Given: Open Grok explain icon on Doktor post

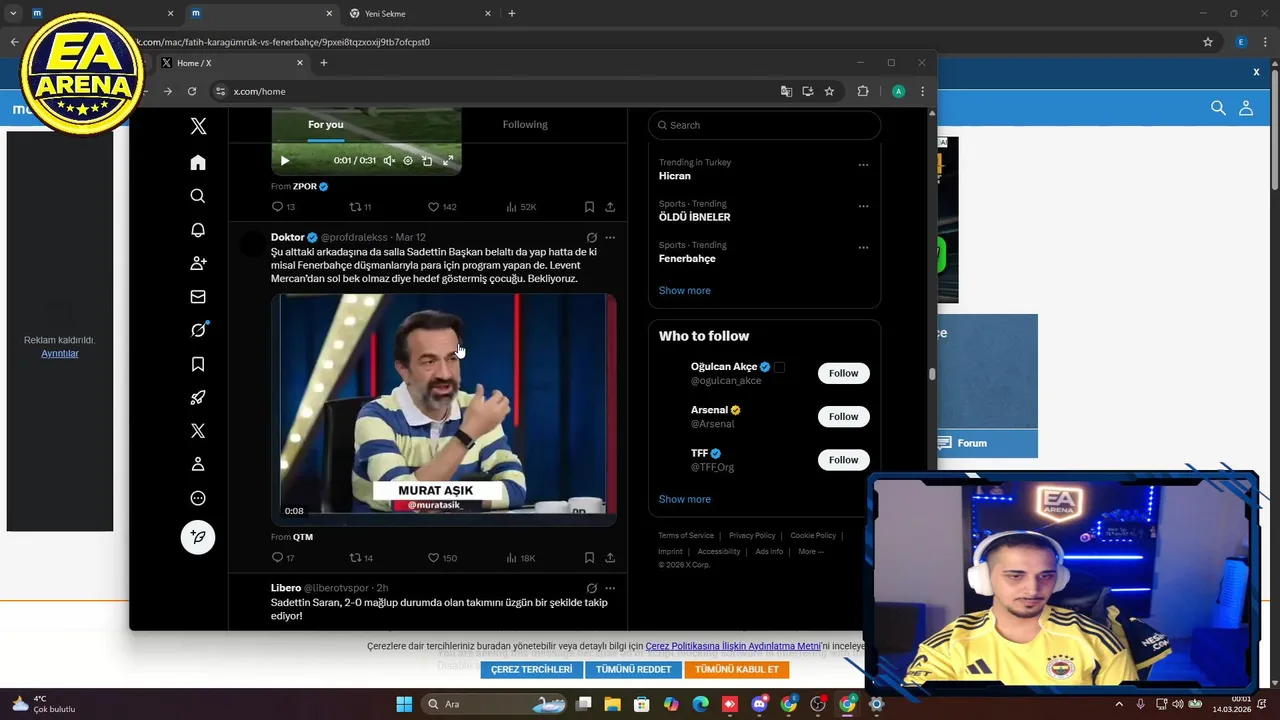Looking at the screenshot, I should pyautogui.click(x=592, y=238).
